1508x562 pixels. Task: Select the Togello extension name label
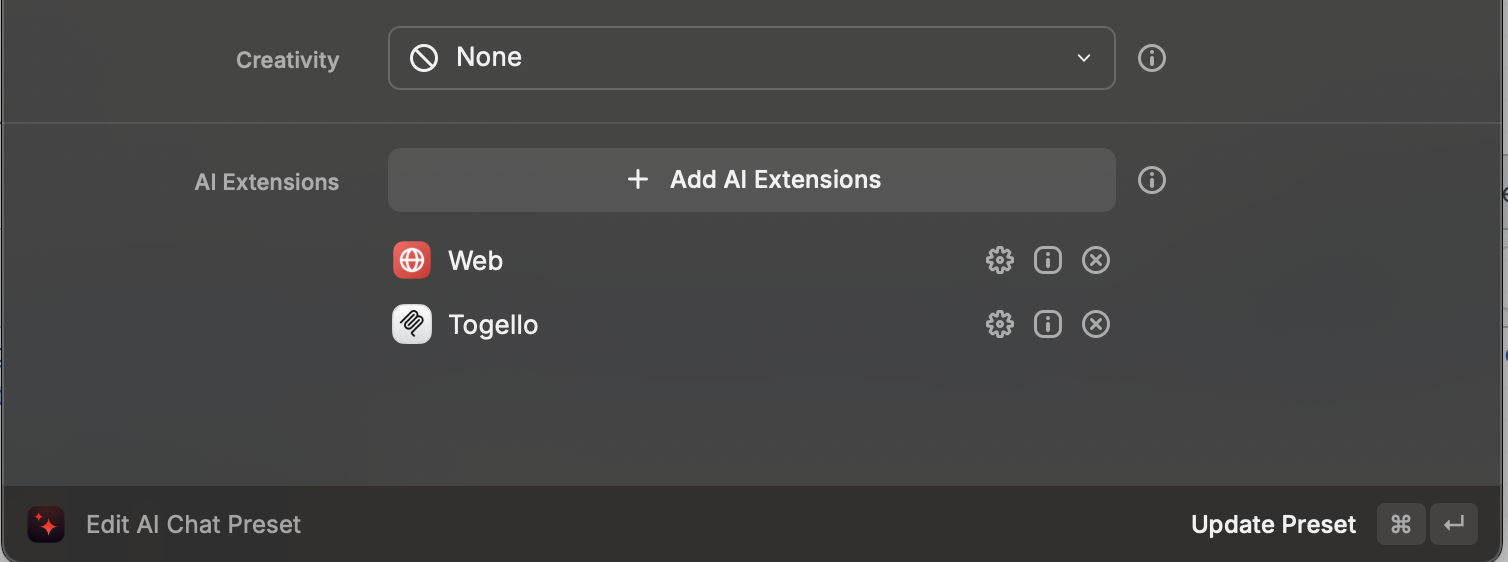493,325
